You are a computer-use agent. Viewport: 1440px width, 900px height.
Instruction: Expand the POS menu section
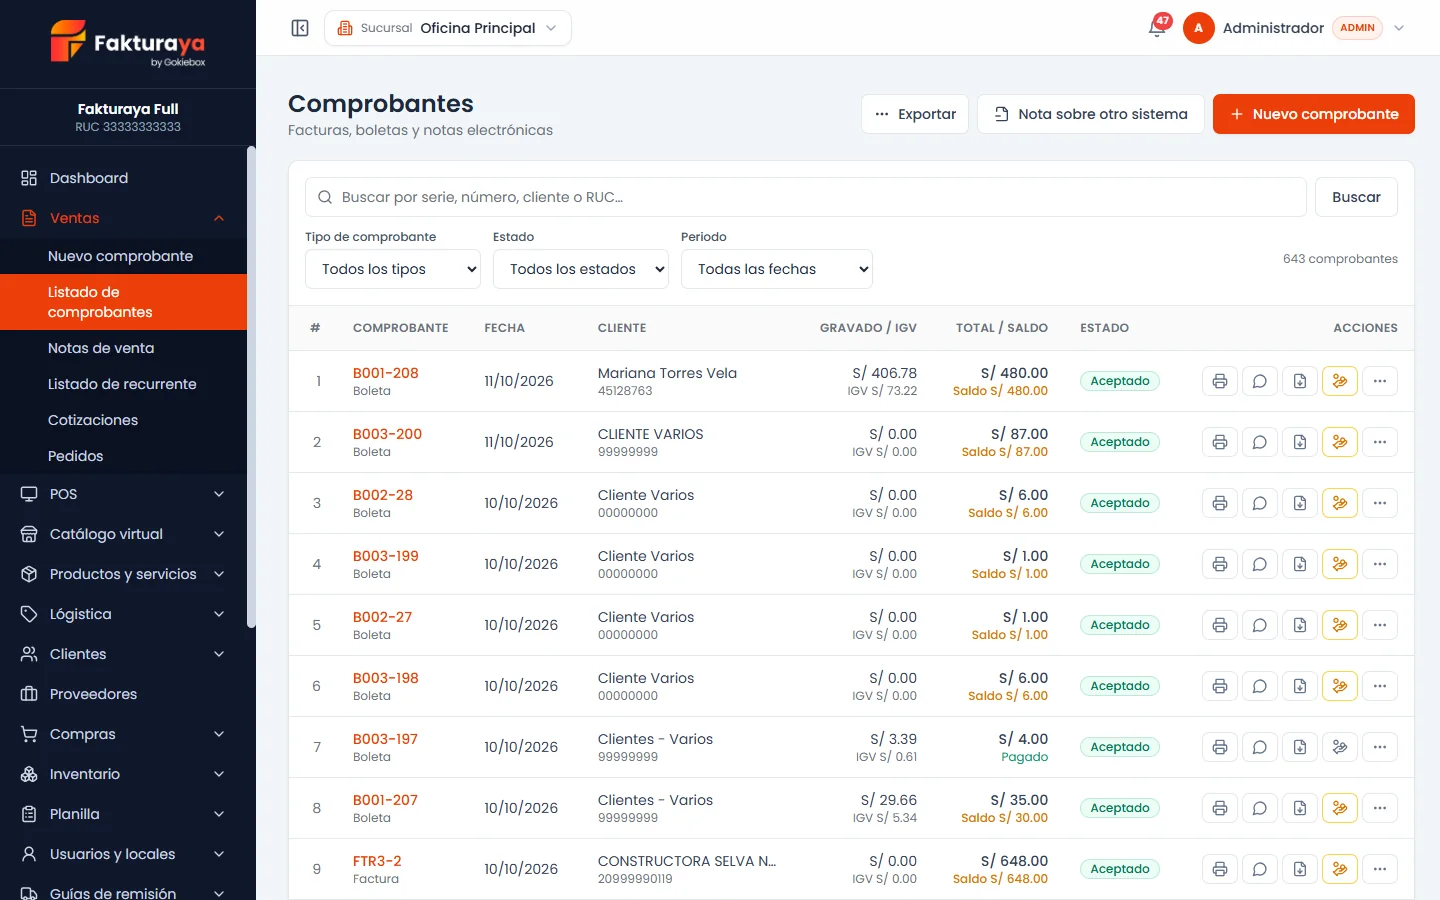click(x=123, y=494)
